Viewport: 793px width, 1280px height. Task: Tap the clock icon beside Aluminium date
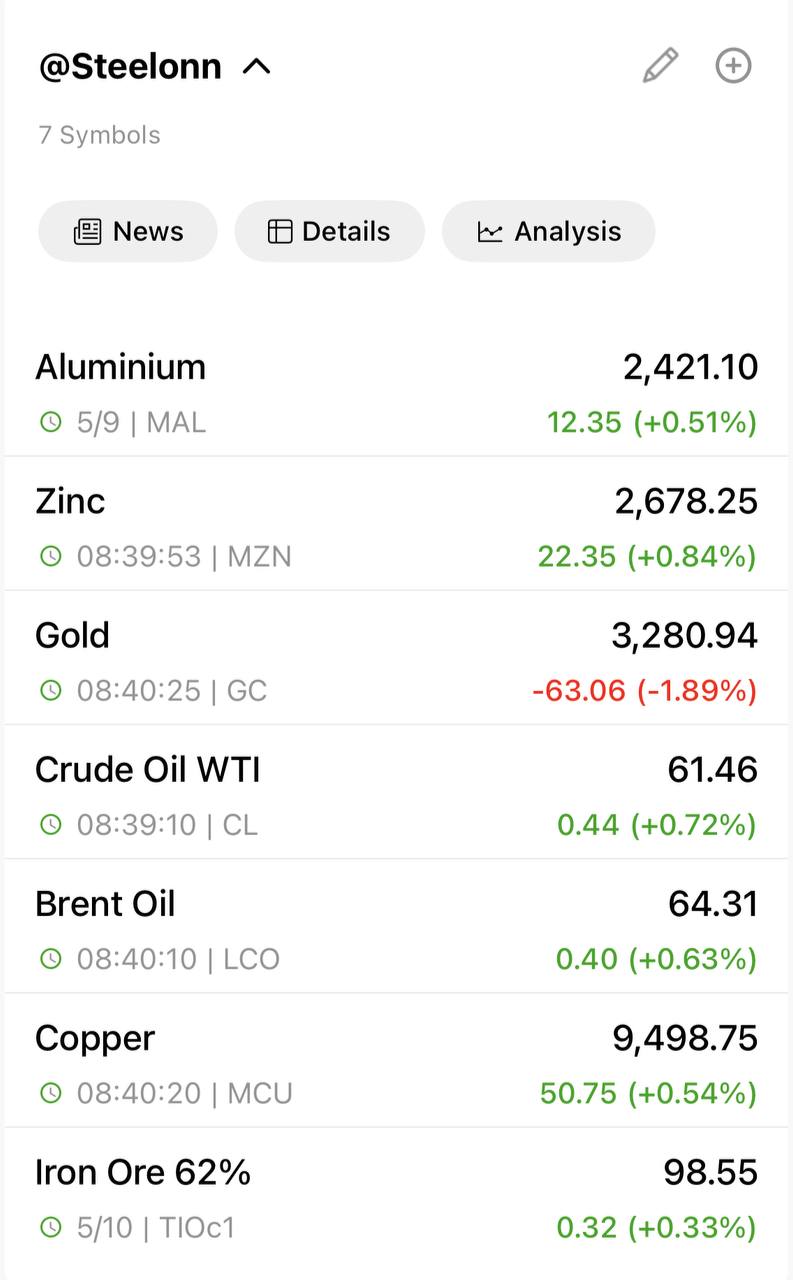(x=50, y=422)
